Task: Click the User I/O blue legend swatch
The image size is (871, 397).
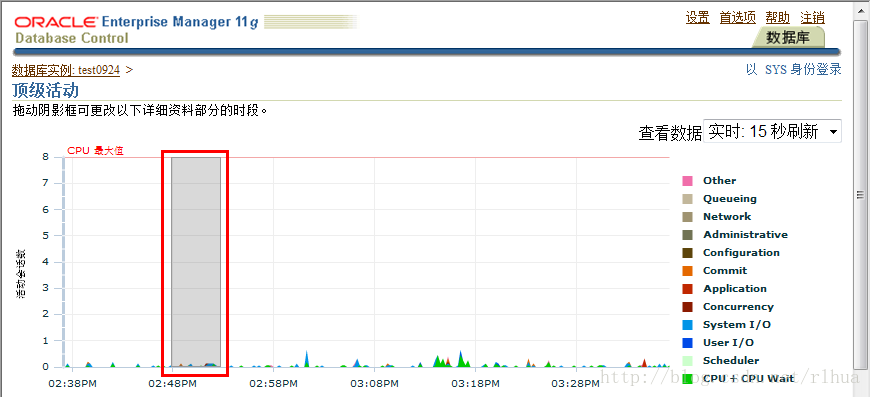Action: tap(687, 343)
